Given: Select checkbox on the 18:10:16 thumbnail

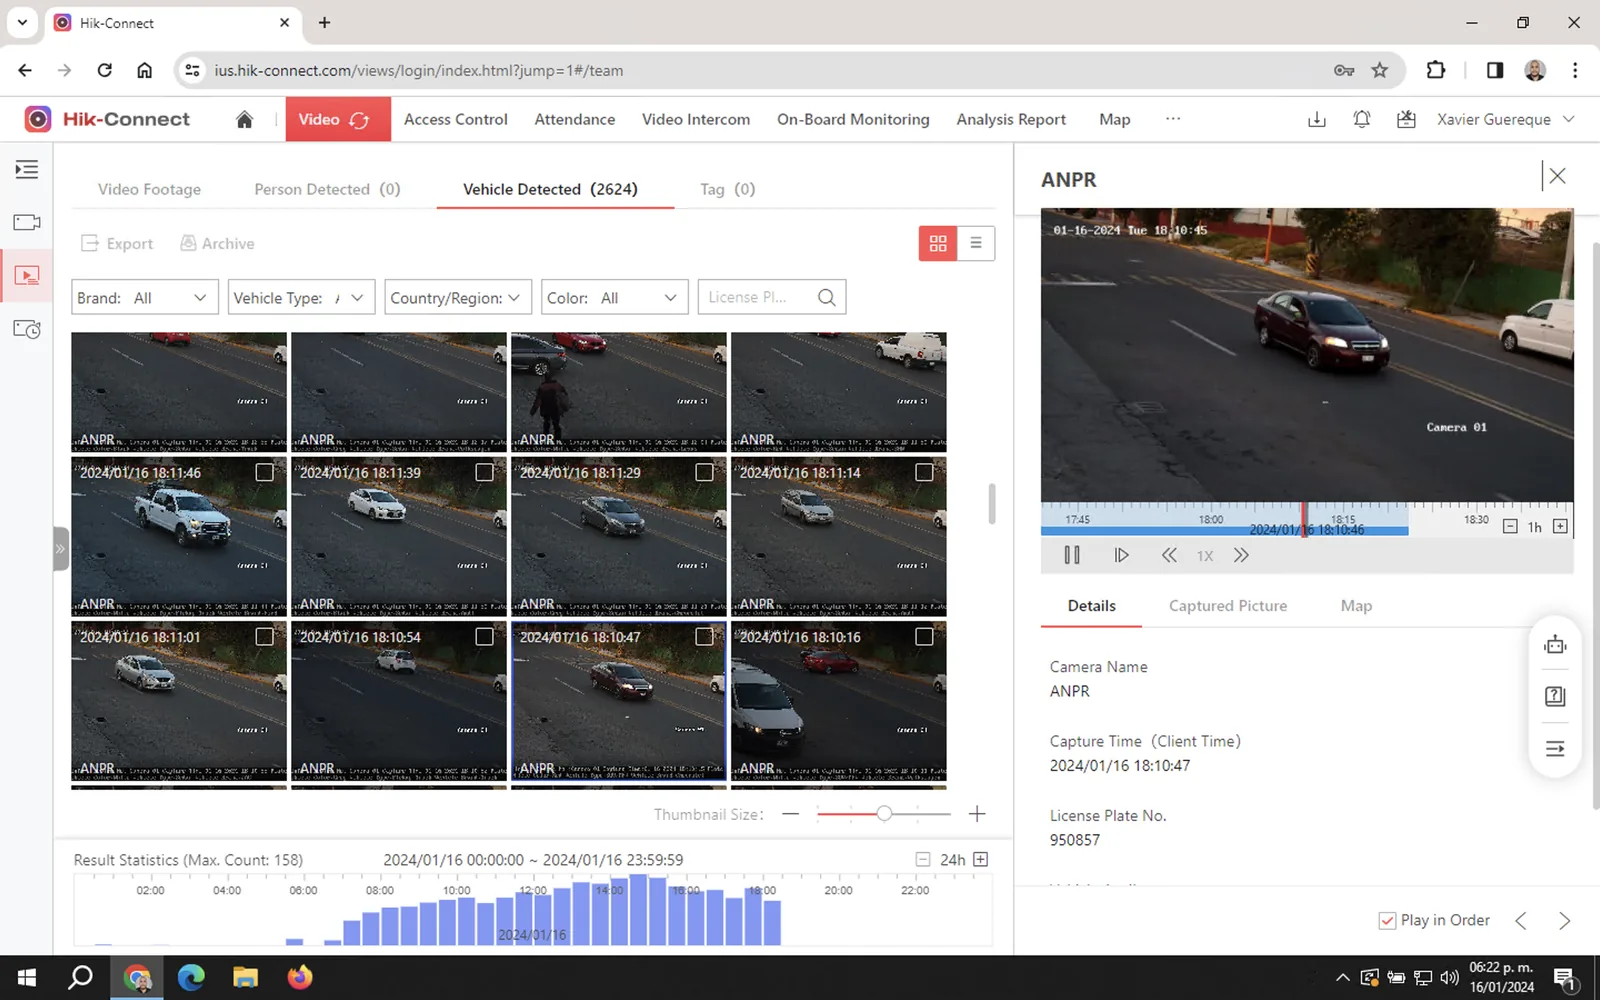Looking at the screenshot, I should pyautogui.click(x=924, y=636).
